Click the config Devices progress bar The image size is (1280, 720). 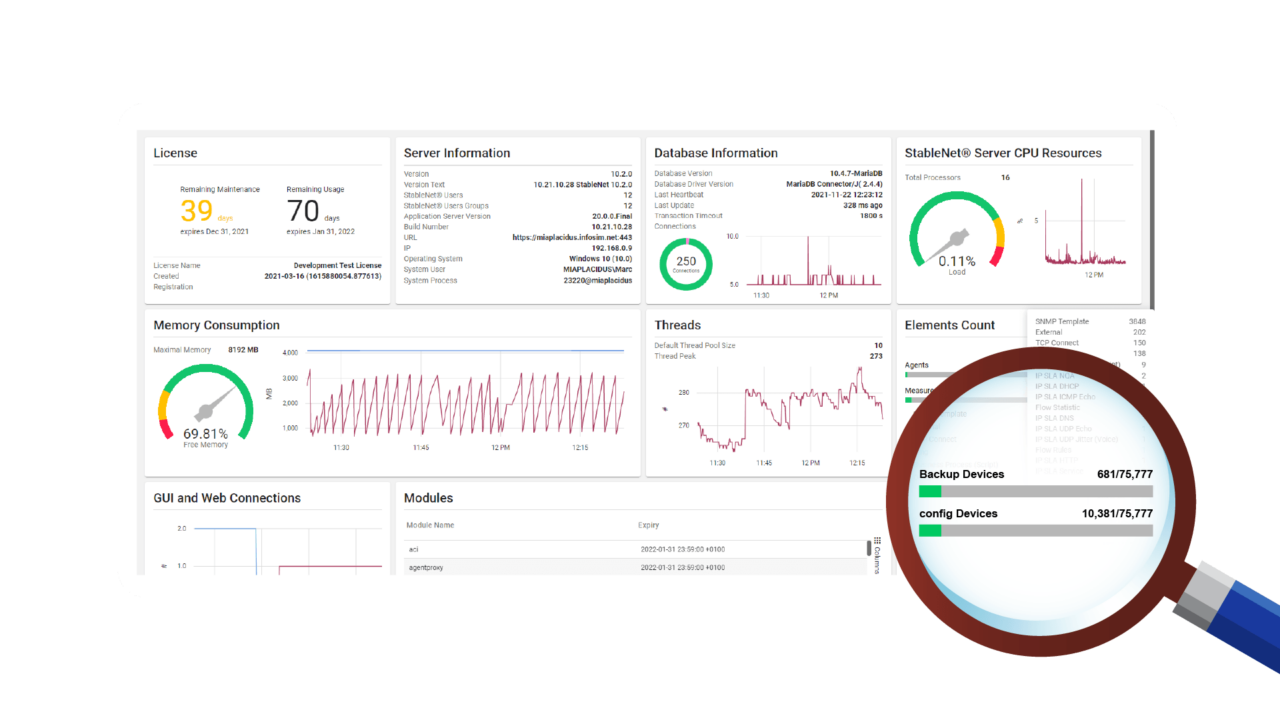(1035, 530)
